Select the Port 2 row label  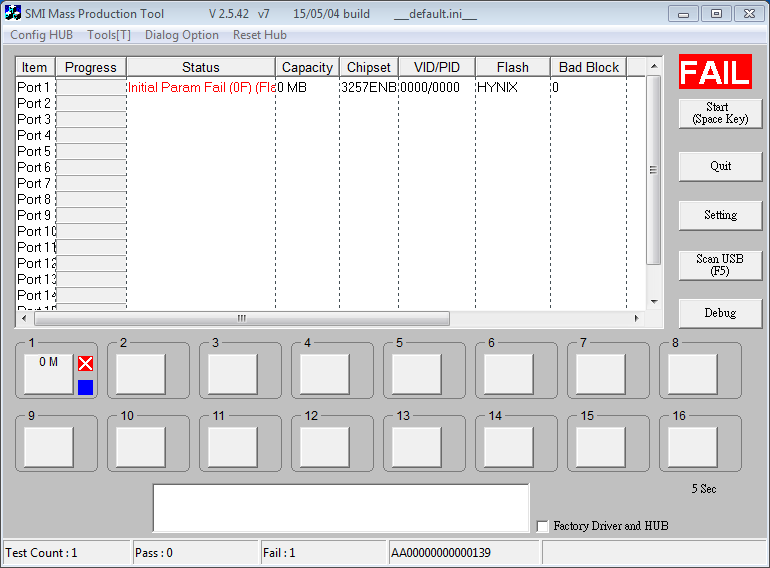coord(33,104)
